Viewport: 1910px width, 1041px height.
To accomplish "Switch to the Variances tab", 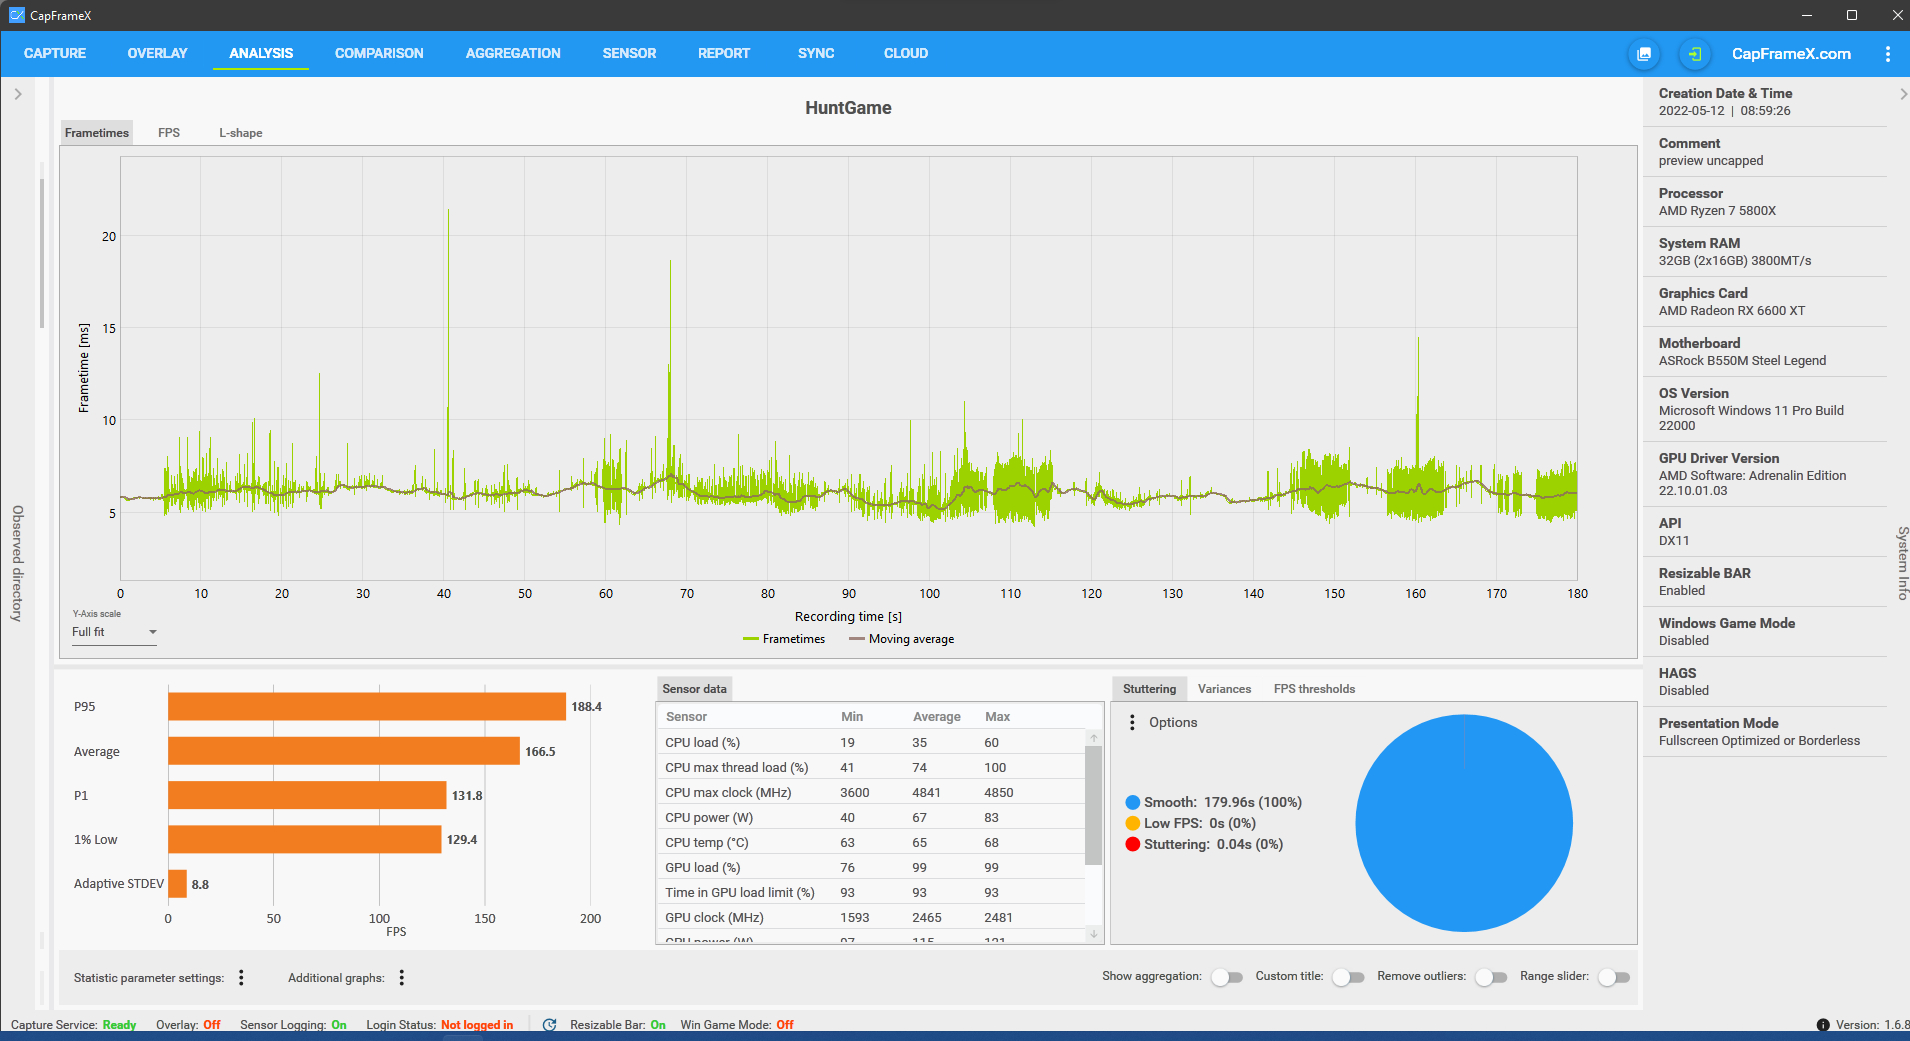I will [1224, 689].
